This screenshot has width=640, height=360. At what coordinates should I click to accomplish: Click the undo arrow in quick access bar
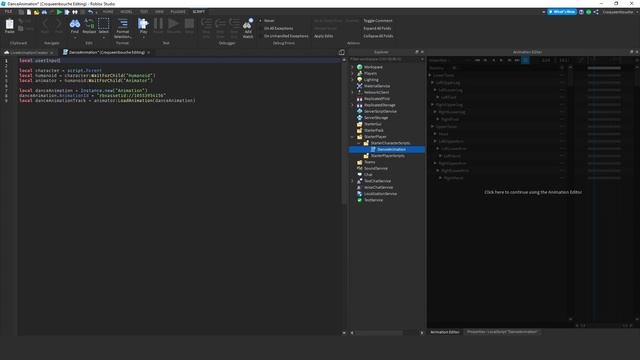click(90, 12)
